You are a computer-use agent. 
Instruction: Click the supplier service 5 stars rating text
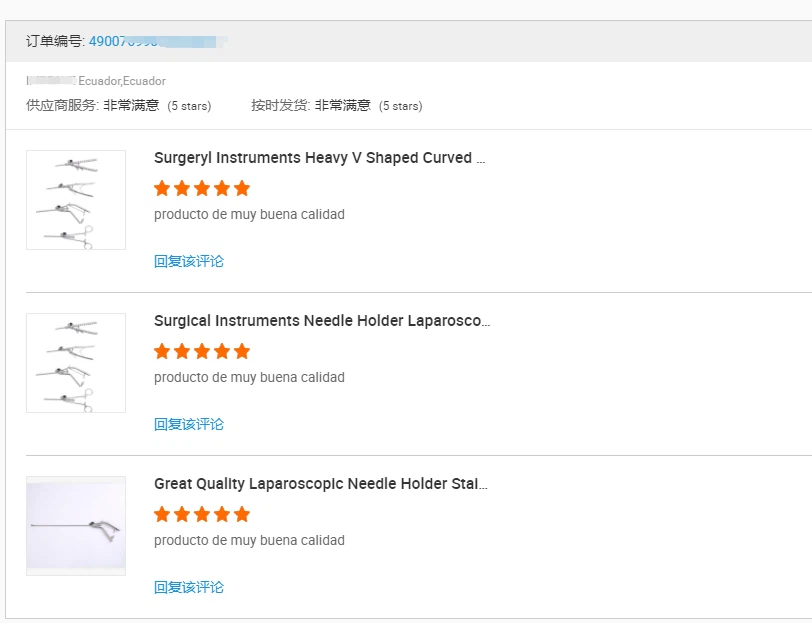[x=190, y=106]
